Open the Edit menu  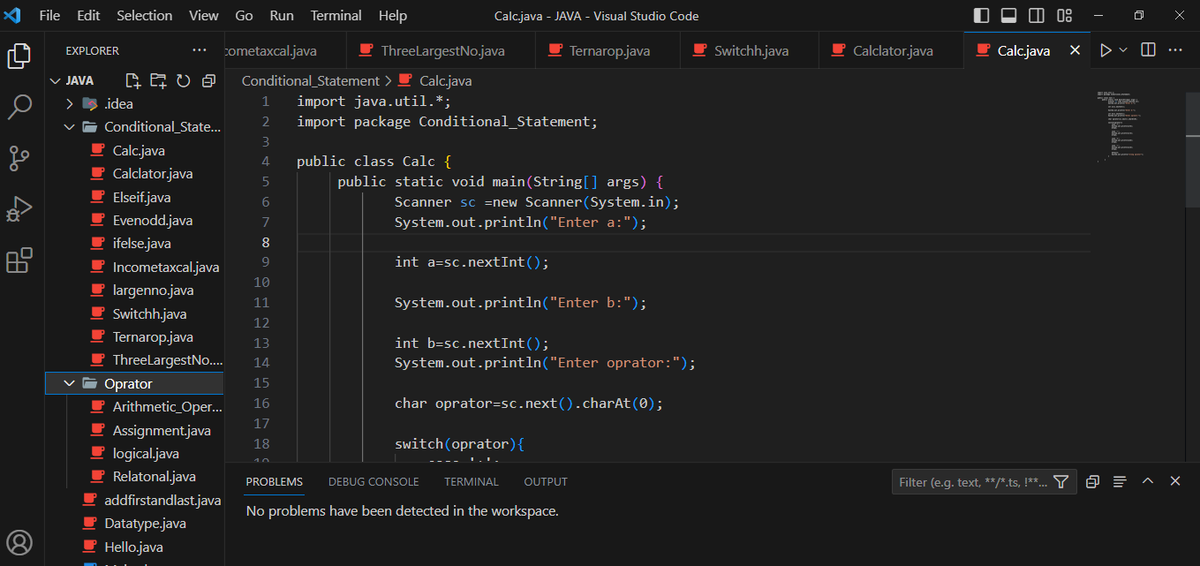(88, 16)
